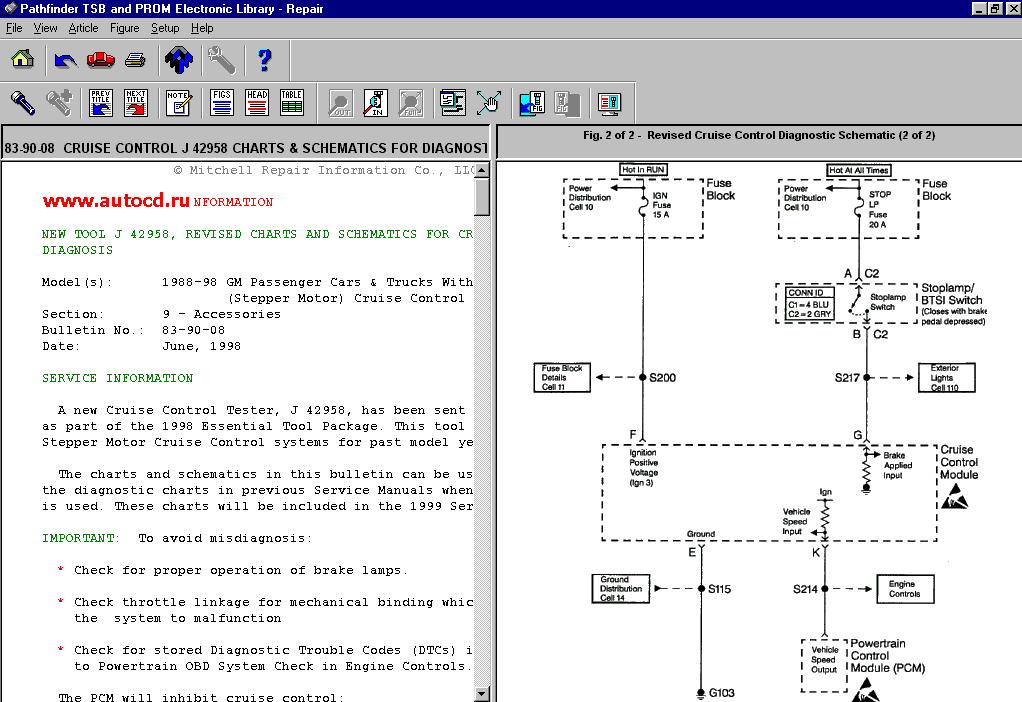Open the Setup menu
Image resolution: width=1022 pixels, height=702 pixels.
(165, 28)
